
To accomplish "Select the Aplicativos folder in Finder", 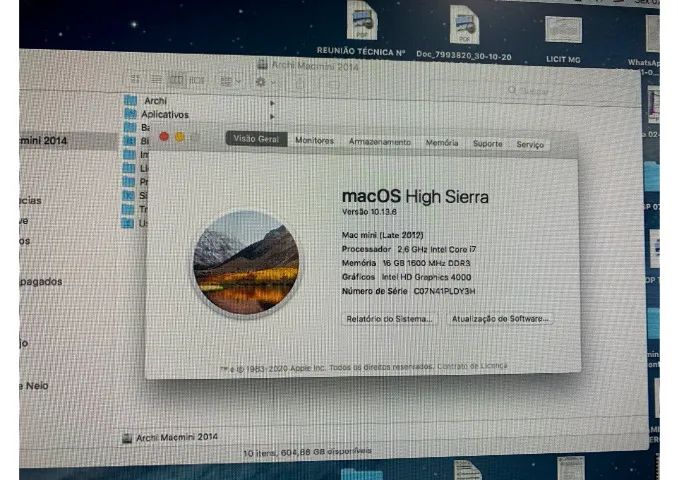I will tap(165, 115).
